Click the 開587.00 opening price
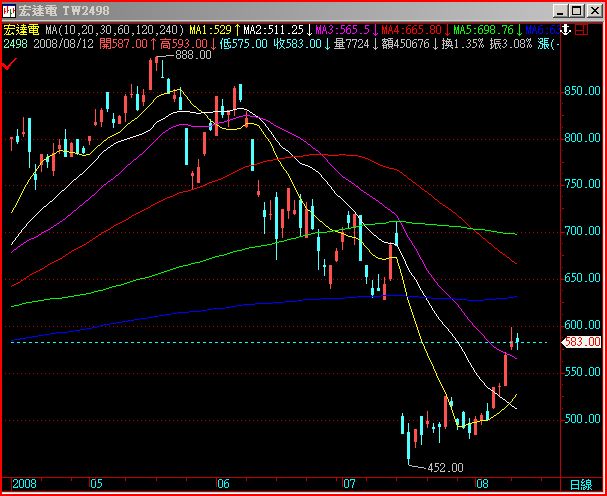607x496 pixels. pyautogui.click(x=123, y=44)
